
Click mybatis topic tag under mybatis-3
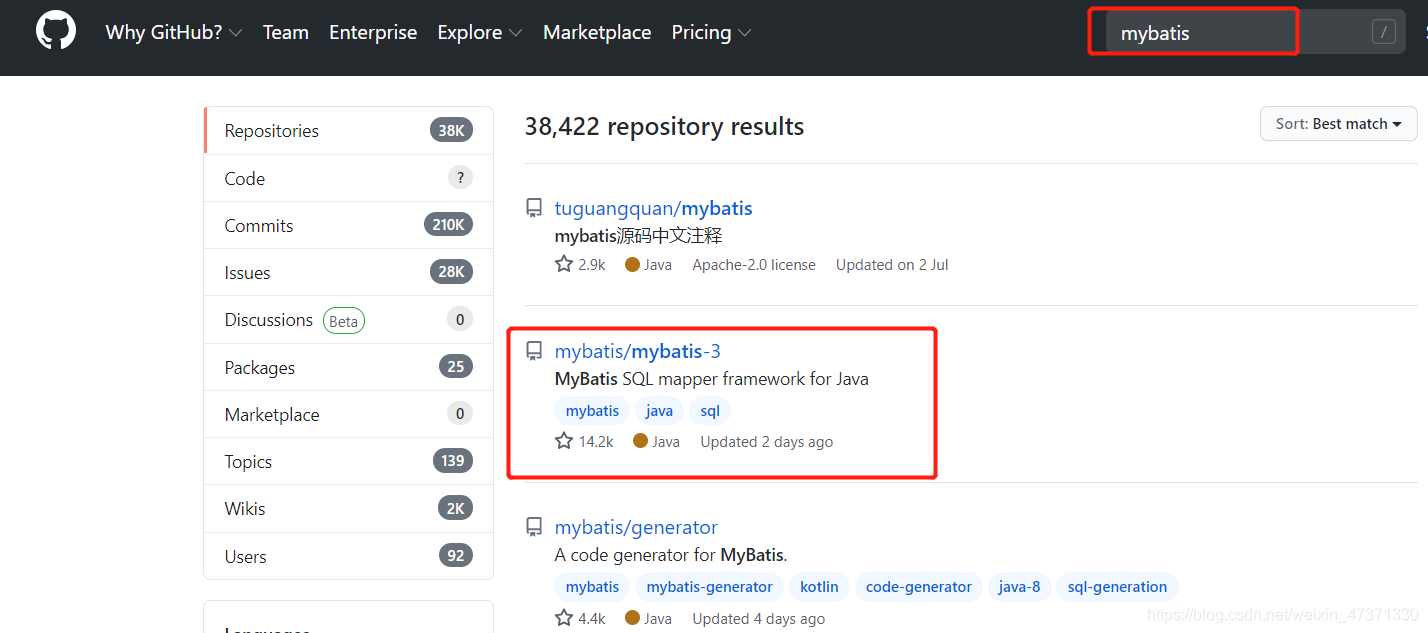click(x=592, y=411)
